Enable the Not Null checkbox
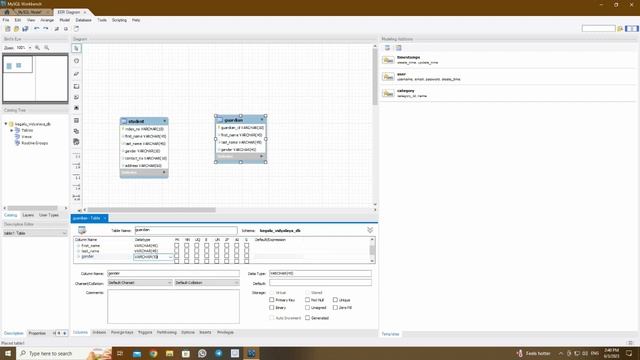Image resolution: width=640 pixels, height=360 pixels. 307,300
